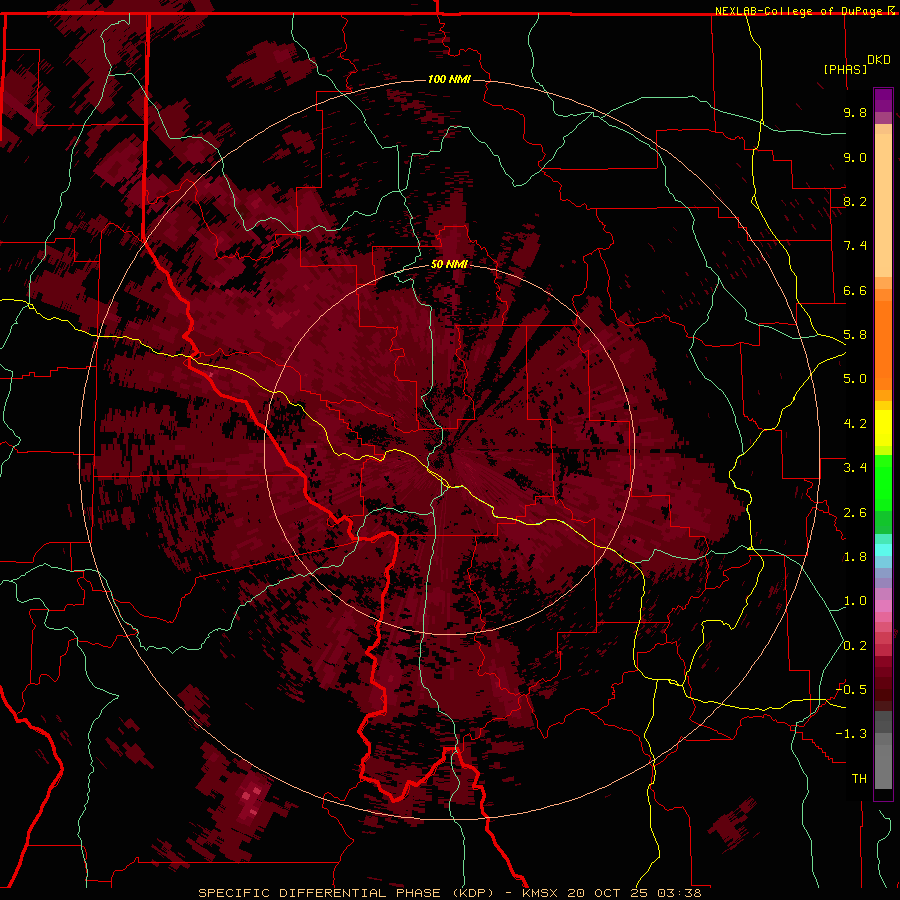Screen dimensions: 900x900
Task: Select the 1.0 legend value
Action: (855, 601)
